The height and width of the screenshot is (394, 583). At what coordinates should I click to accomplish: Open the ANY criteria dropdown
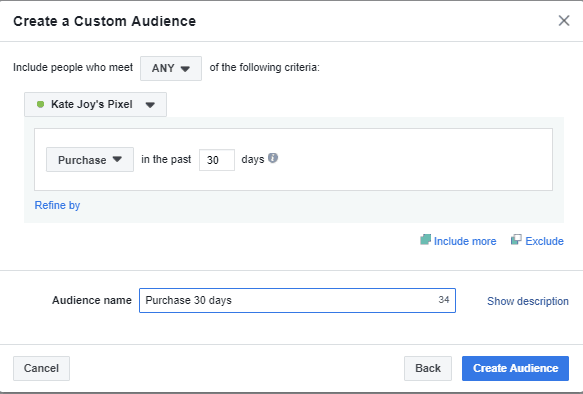[x=171, y=68]
